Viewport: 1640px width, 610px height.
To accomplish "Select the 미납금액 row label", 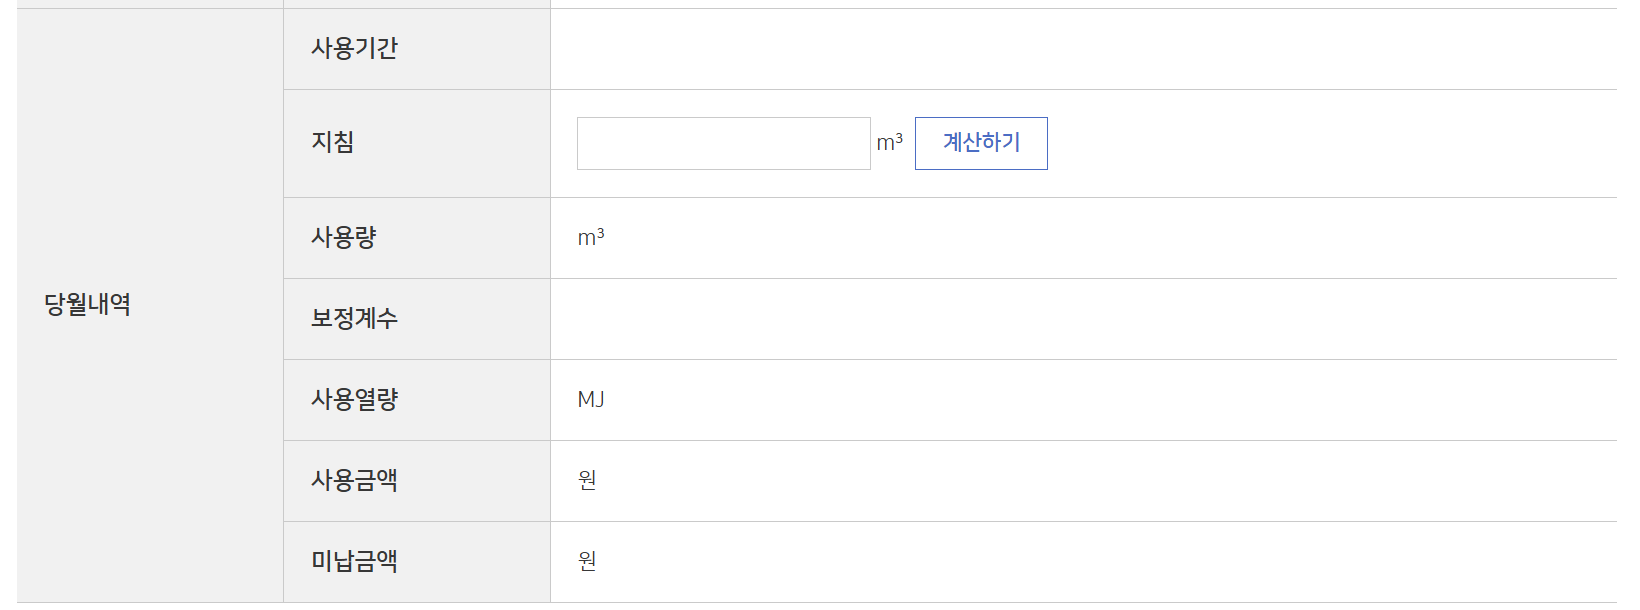I will 354,561.
